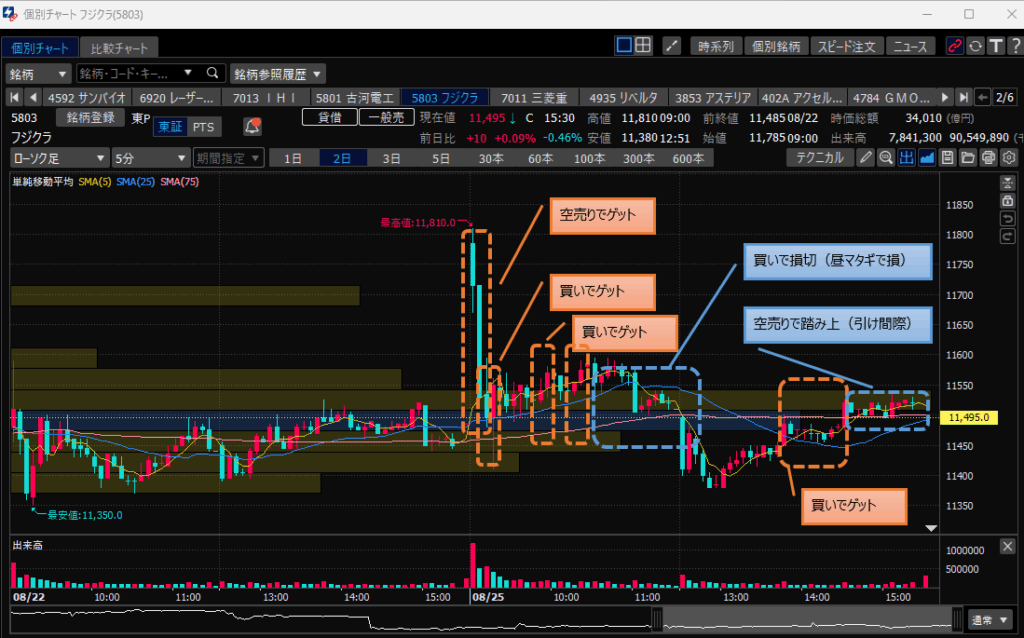Switch market to PTS
The height and width of the screenshot is (638, 1024).
[x=203, y=127]
